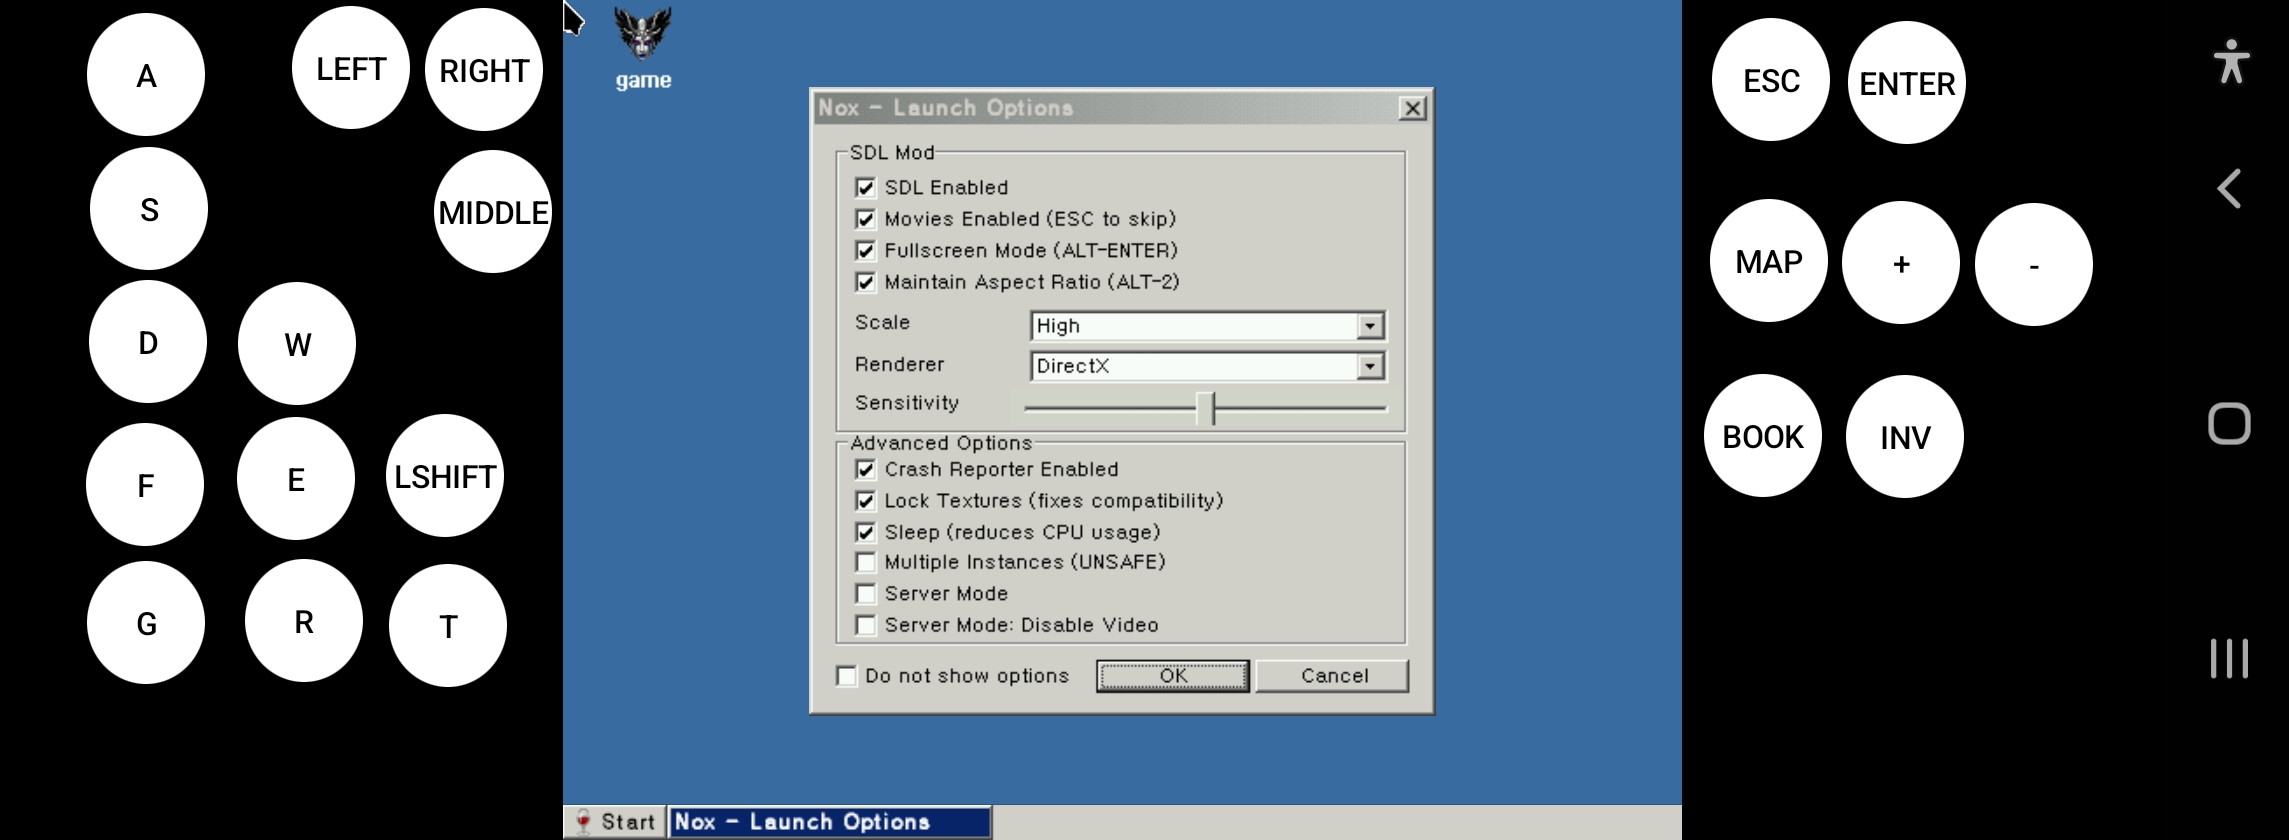Tap the Android back arrow
Image resolution: width=2289 pixels, height=840 pixels.
2229,188
